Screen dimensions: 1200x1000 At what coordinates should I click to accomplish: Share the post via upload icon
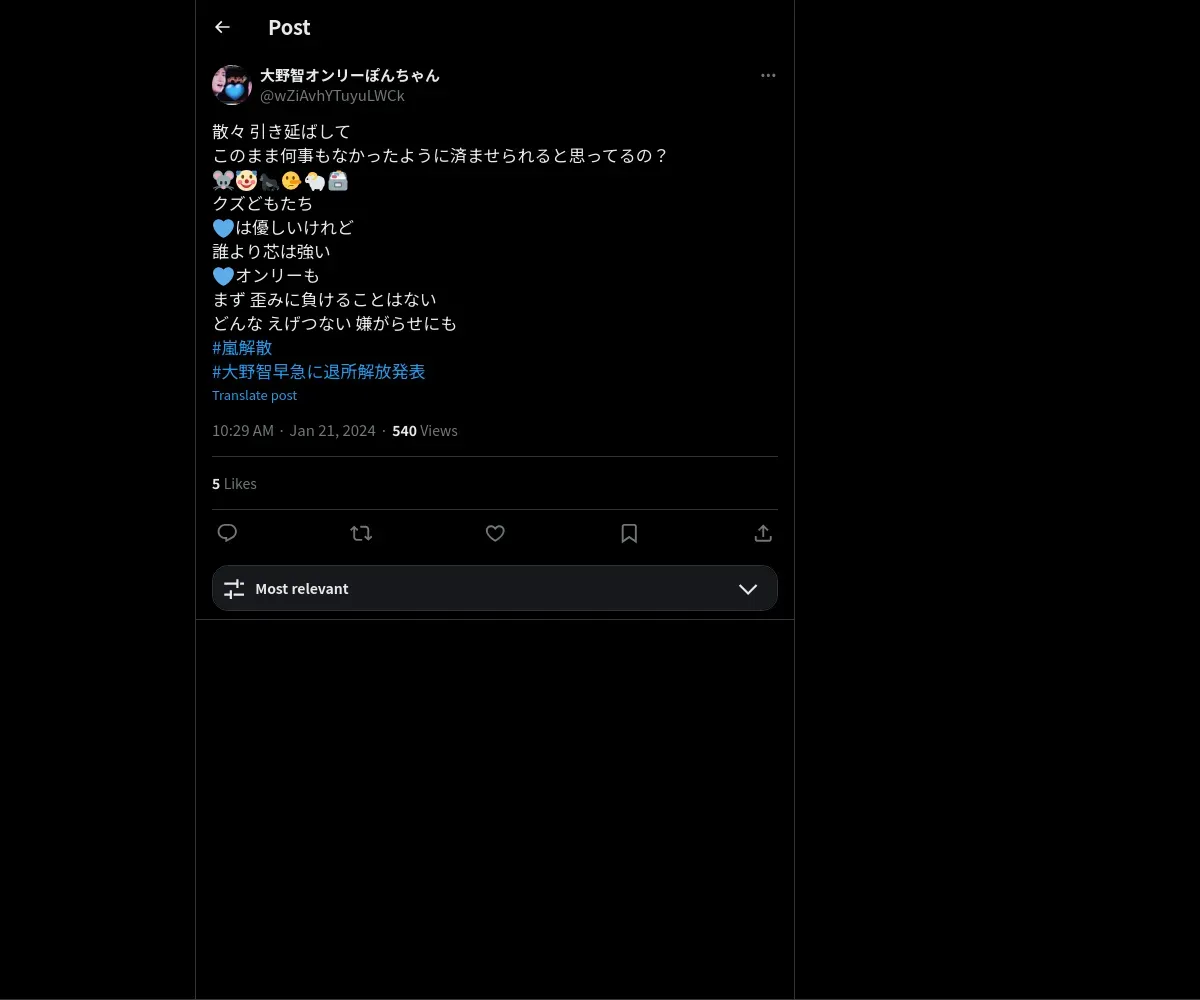click(763, 533)
